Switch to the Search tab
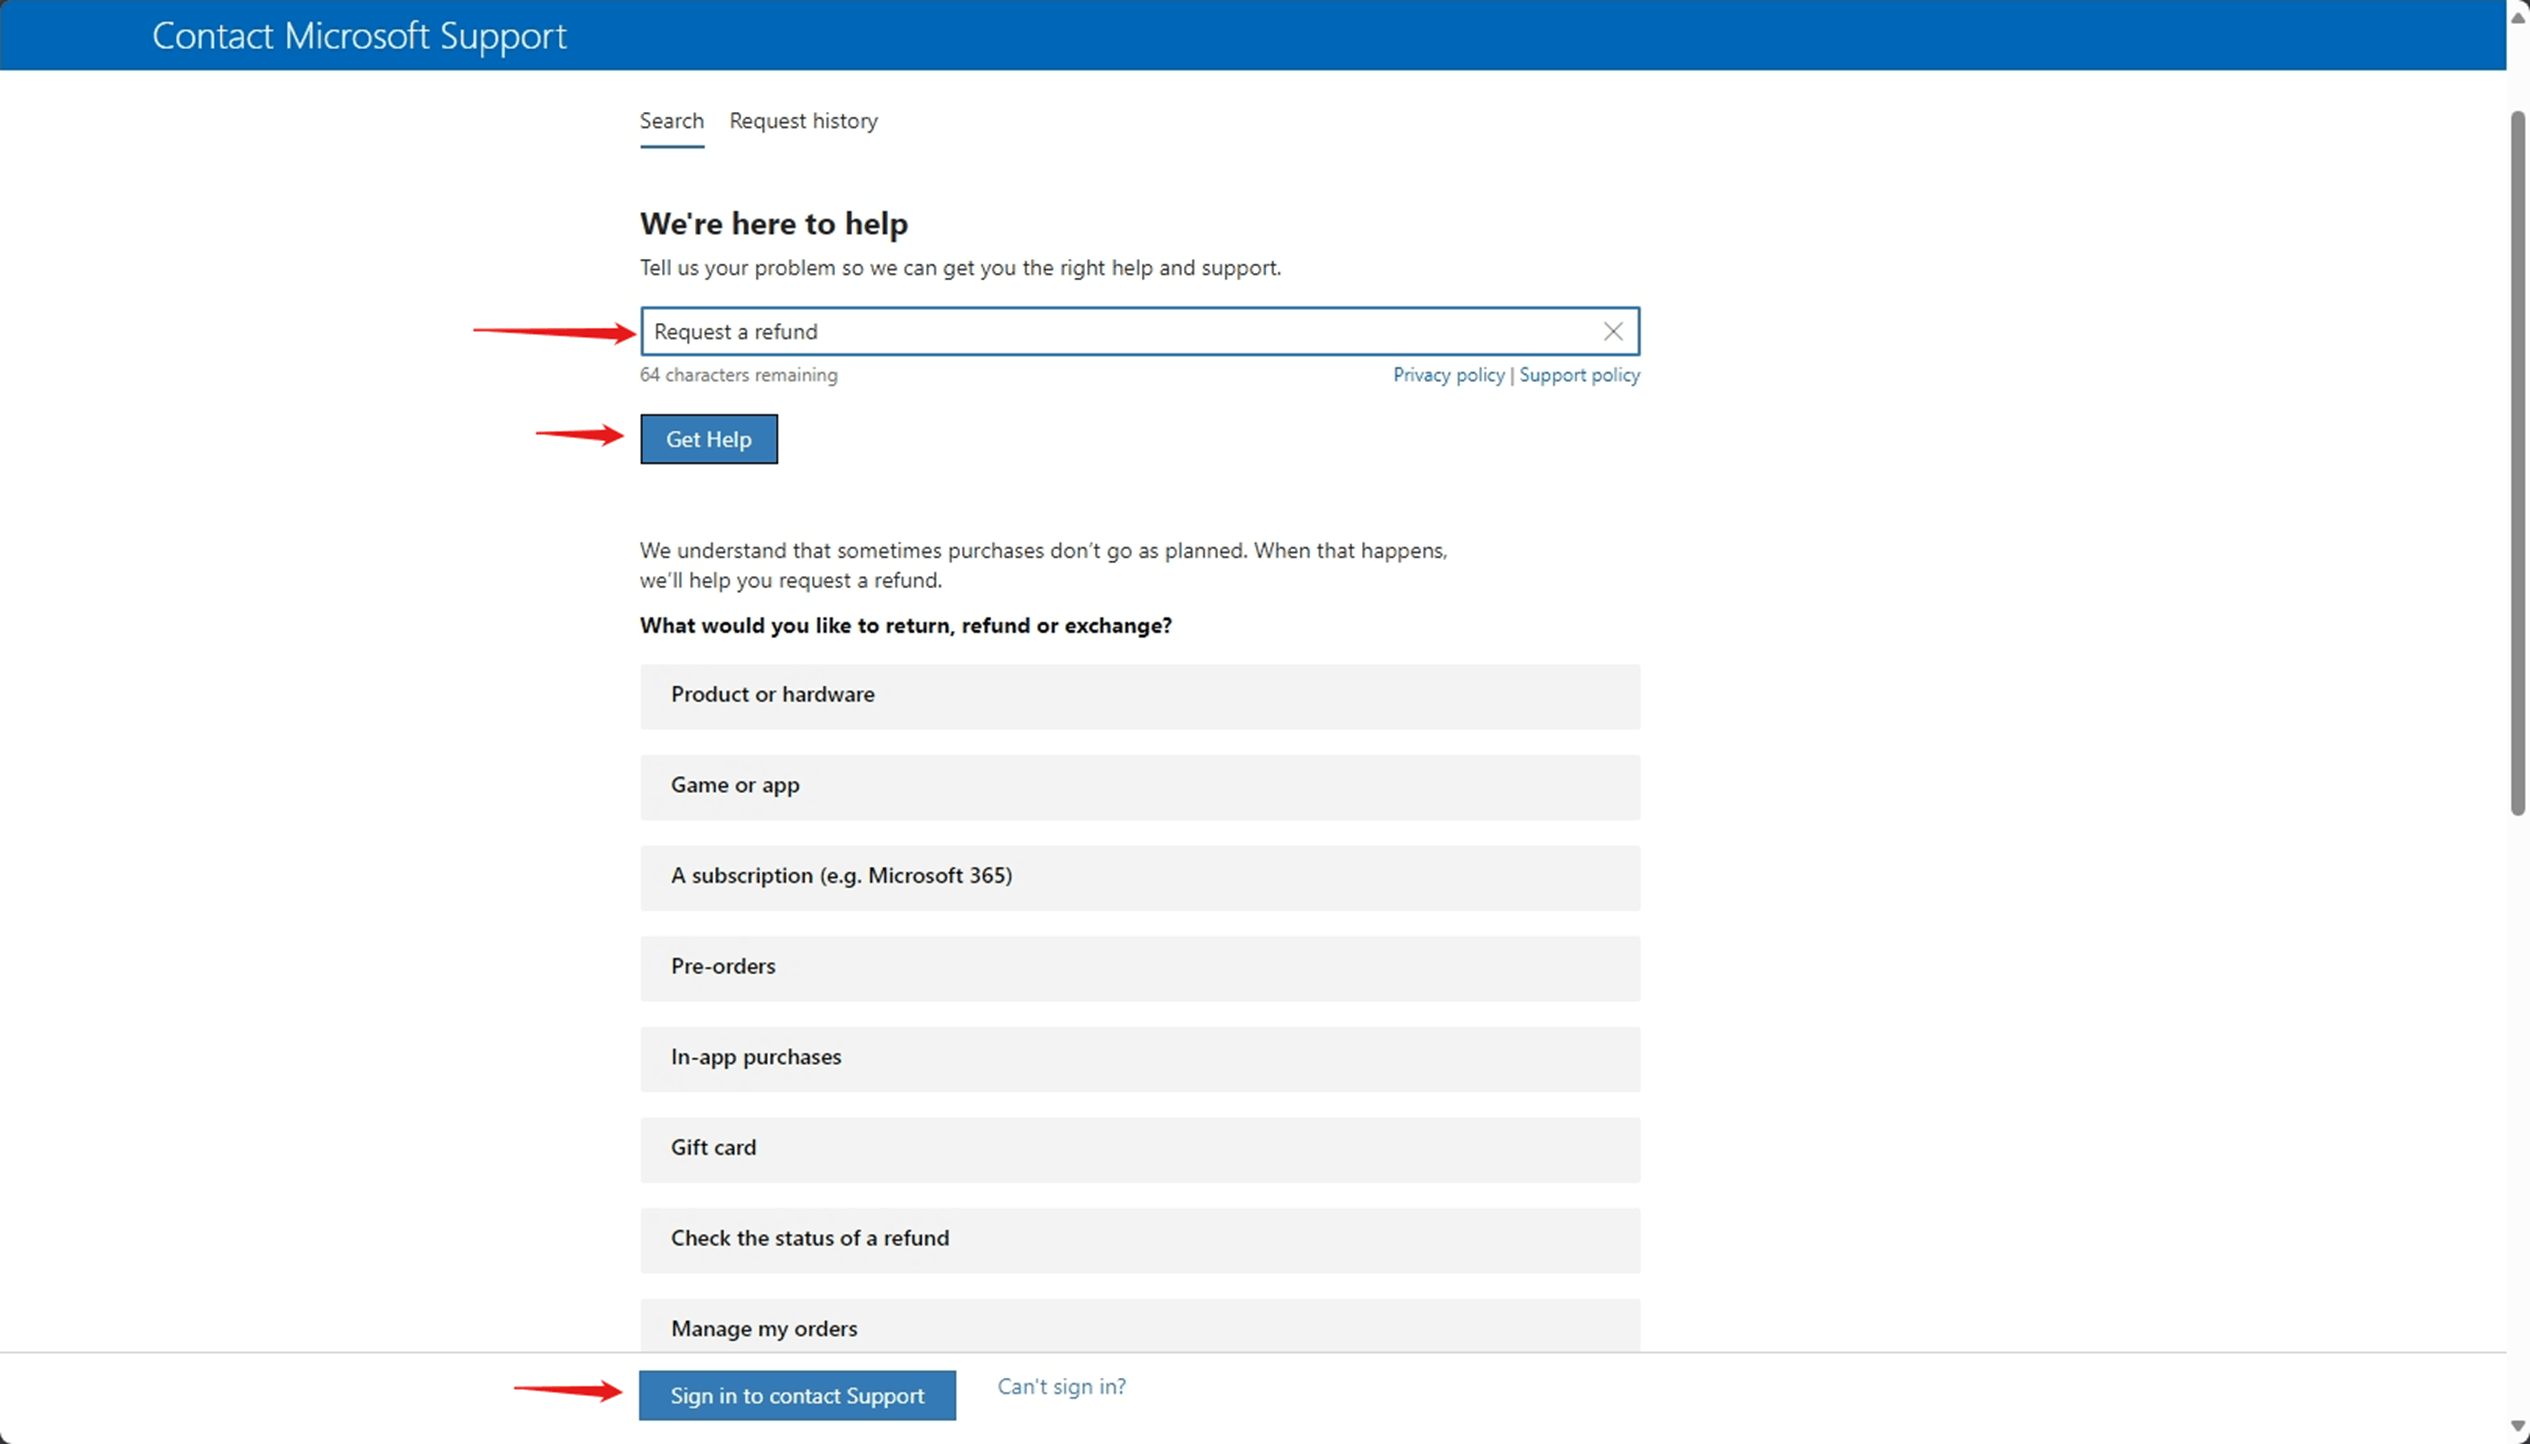This screenshot has width=2530, height=1444. click(x=671, y=121)
